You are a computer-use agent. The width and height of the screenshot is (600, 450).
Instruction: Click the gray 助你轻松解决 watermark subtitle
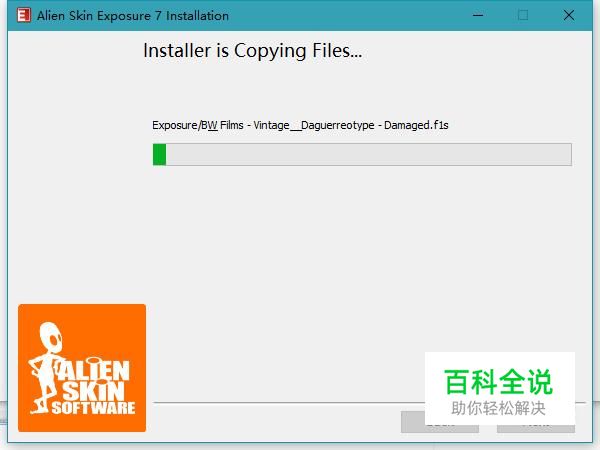(498, 408)
